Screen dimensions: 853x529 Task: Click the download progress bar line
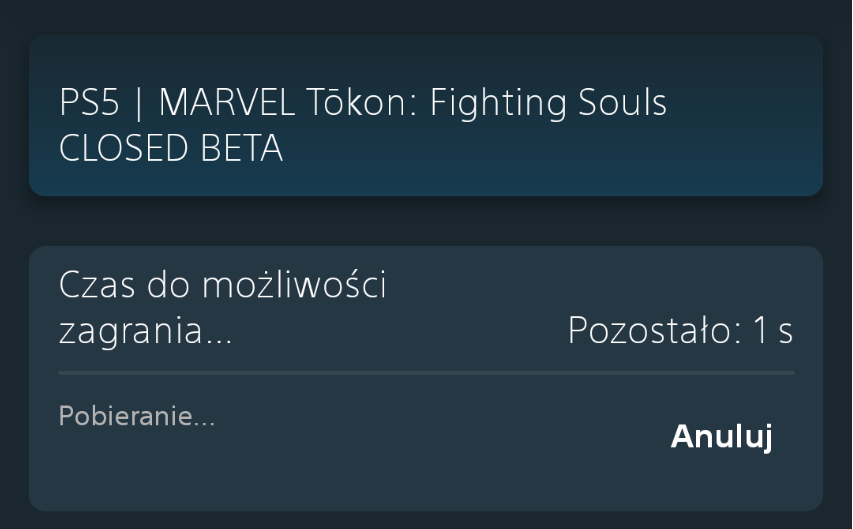(426, 373)
